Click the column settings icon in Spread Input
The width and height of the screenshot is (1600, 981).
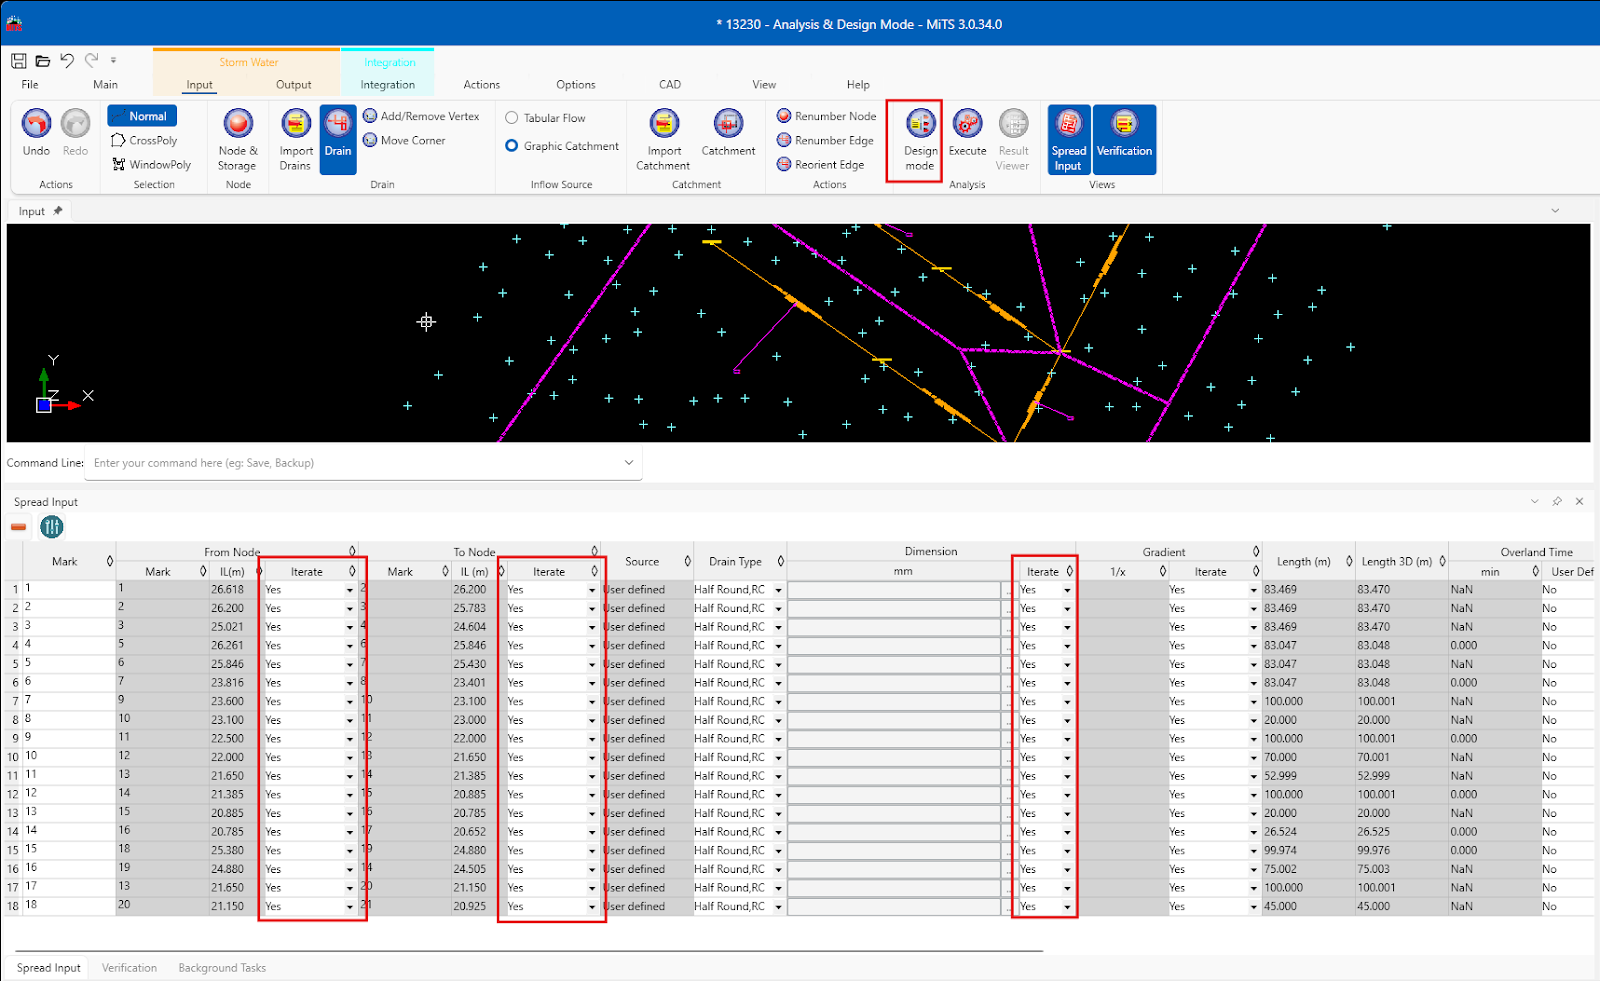pyautogui.click(x=52, y=526)
